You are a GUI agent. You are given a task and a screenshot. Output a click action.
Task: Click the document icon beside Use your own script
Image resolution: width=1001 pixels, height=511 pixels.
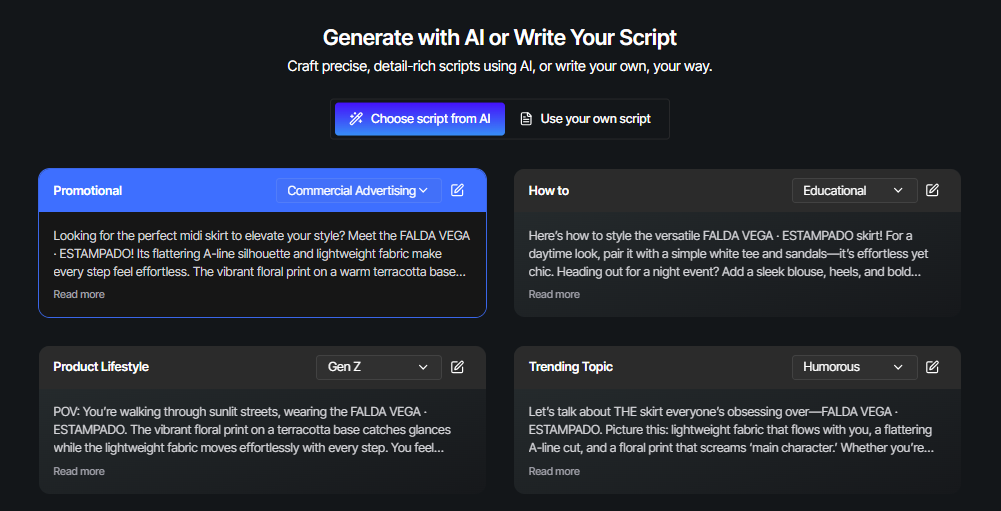tap(526, 119)
